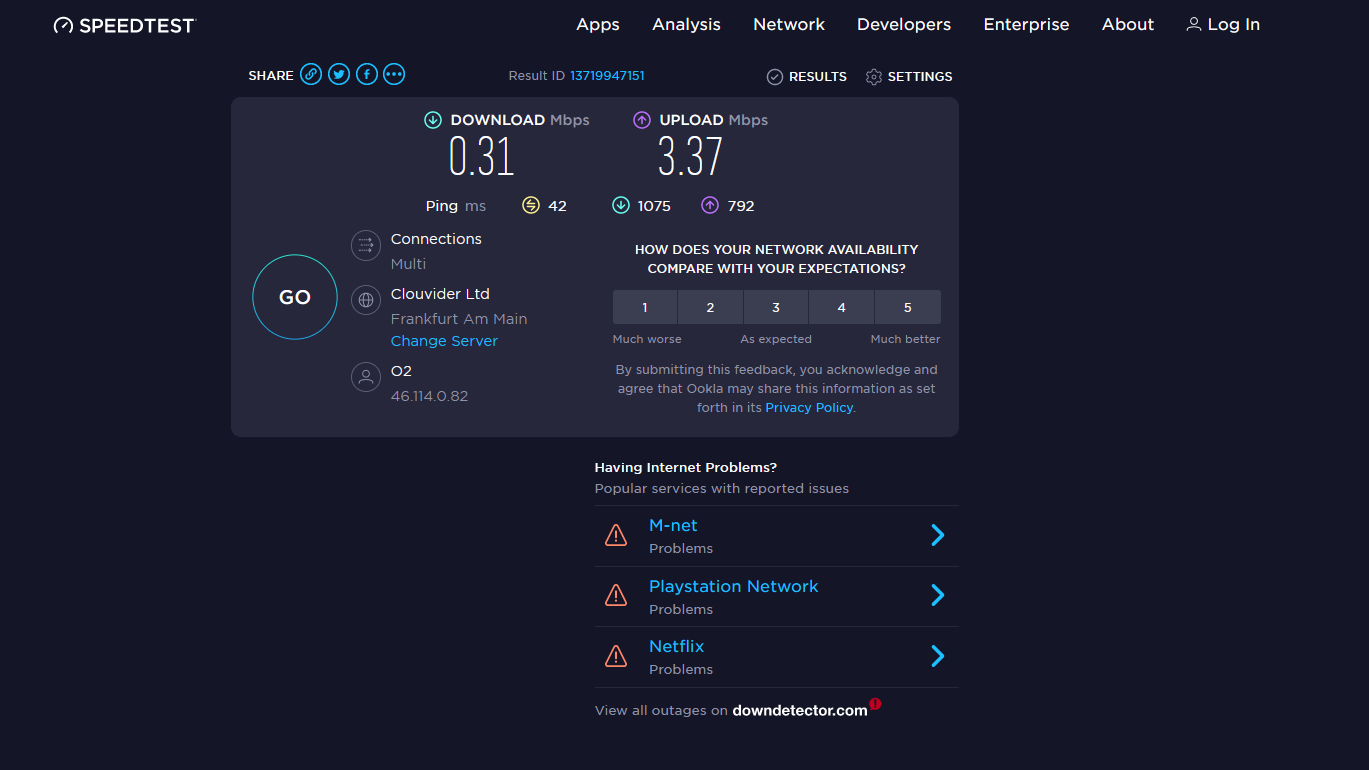This screenshot has height=770, width=1369.
Task: Open the Network menu
Action: (789, 25)
